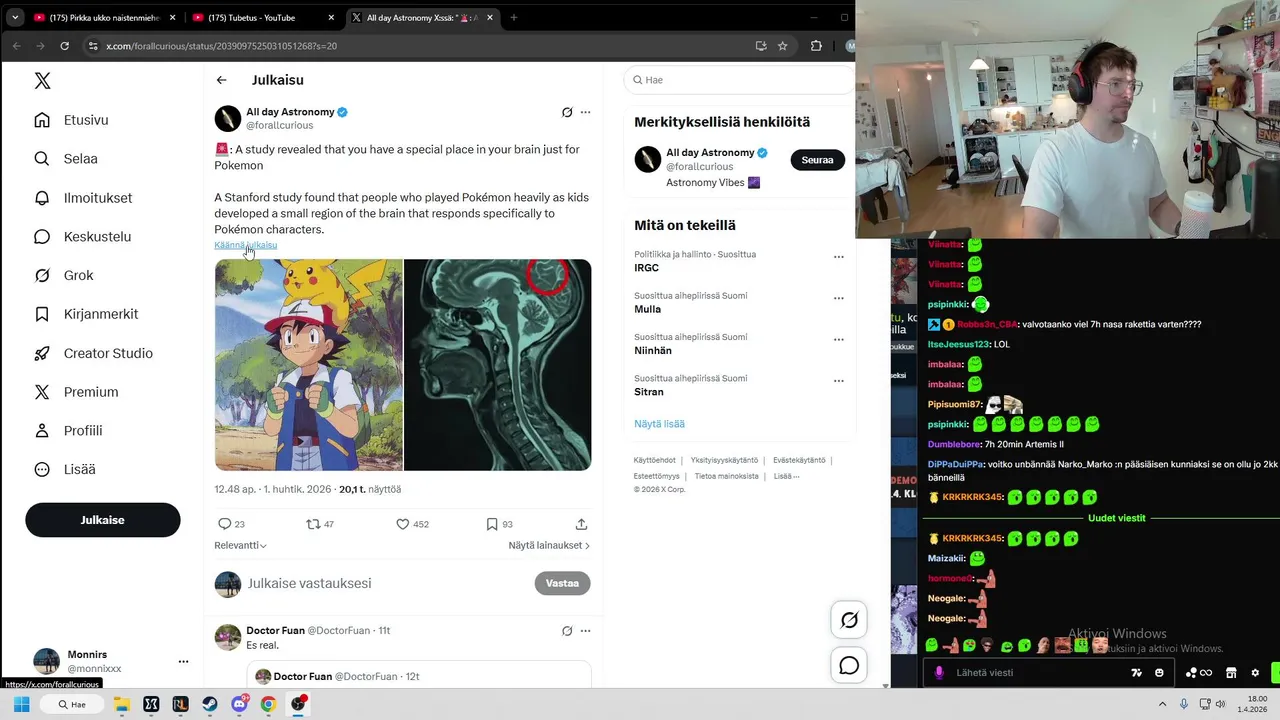Click the Julkaise post button
The height and width of the screenshot is (720, 1280).
tap(103, 520)
